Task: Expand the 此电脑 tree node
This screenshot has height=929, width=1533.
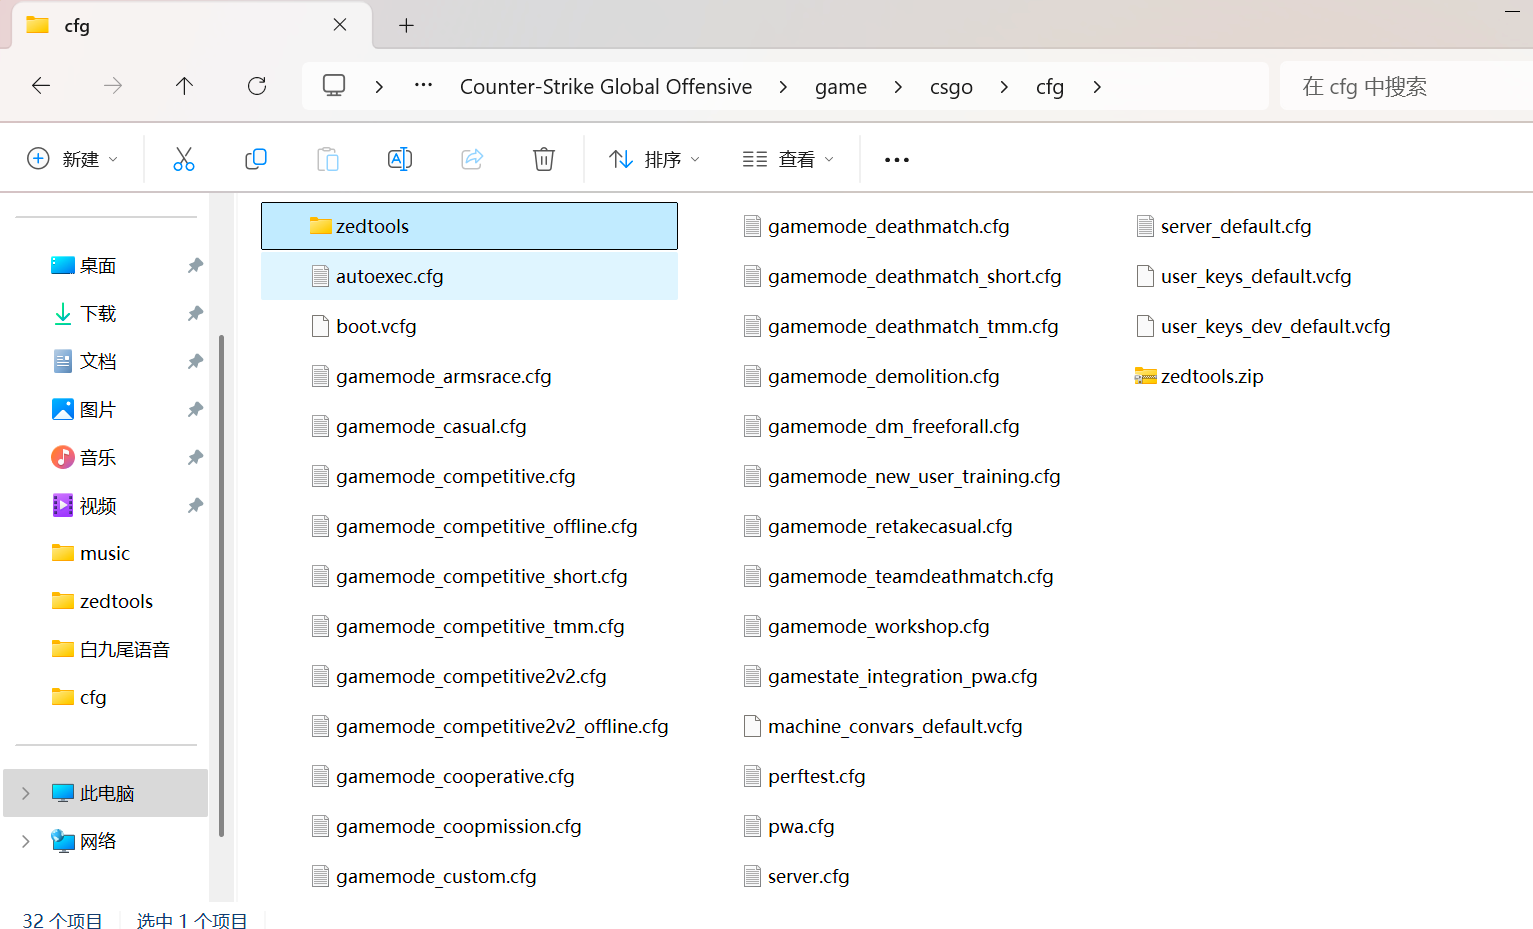Action: [26, 793]
